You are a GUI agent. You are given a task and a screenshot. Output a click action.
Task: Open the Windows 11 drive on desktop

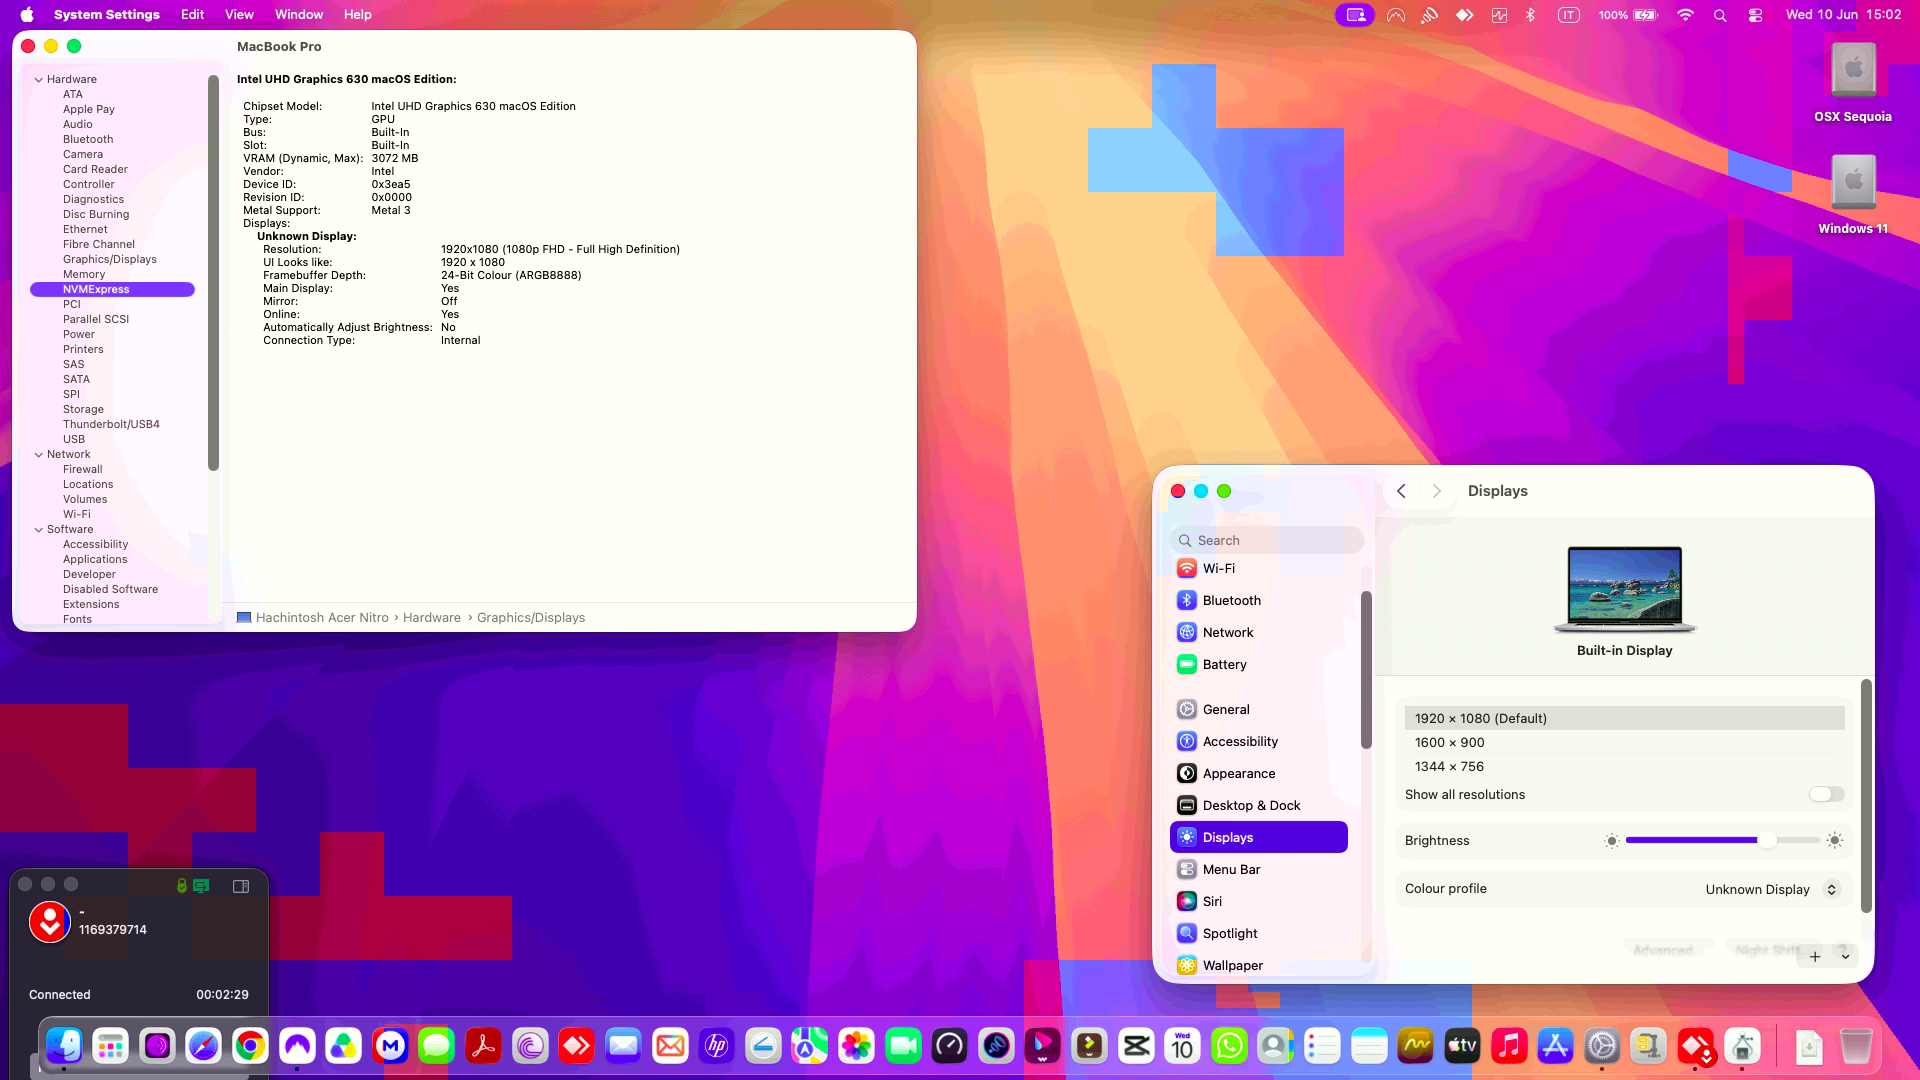[1853, 194]
